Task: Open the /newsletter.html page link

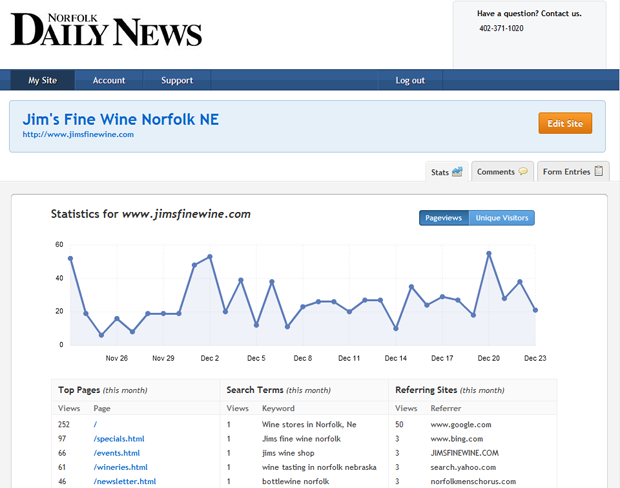Action: (125, 481)
